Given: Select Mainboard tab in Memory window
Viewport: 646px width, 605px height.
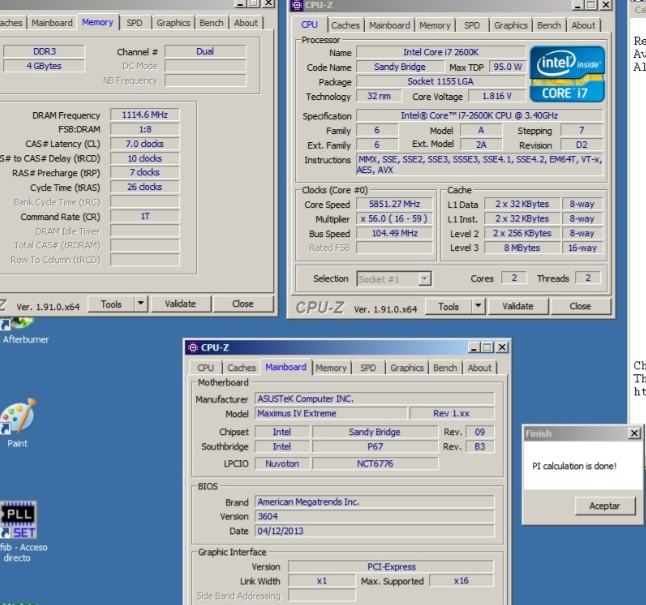Looking at the screenshot, I should point(52,23).
